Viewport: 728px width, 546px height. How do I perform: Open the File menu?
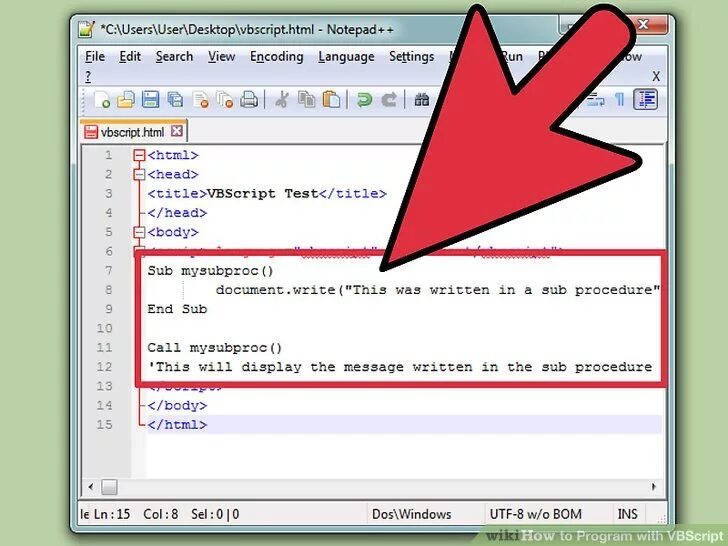(x=95, y=57)
